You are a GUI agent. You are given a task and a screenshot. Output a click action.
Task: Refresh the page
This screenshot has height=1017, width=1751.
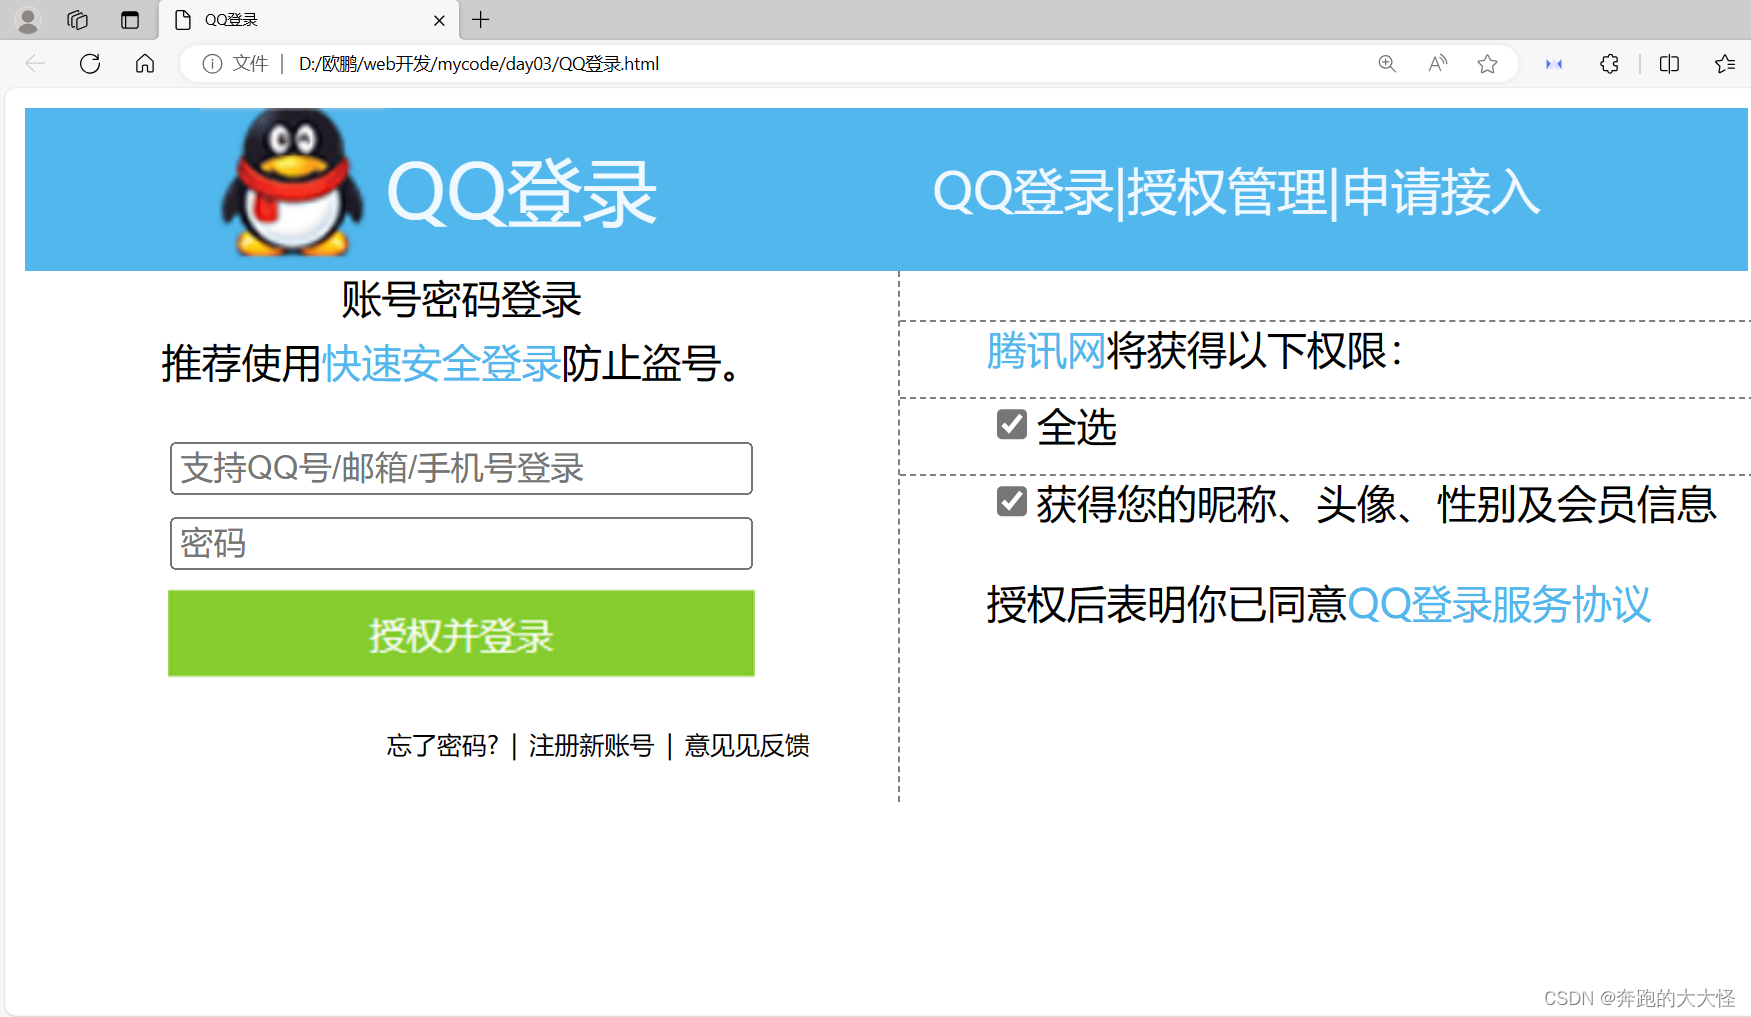click(90, 64)
